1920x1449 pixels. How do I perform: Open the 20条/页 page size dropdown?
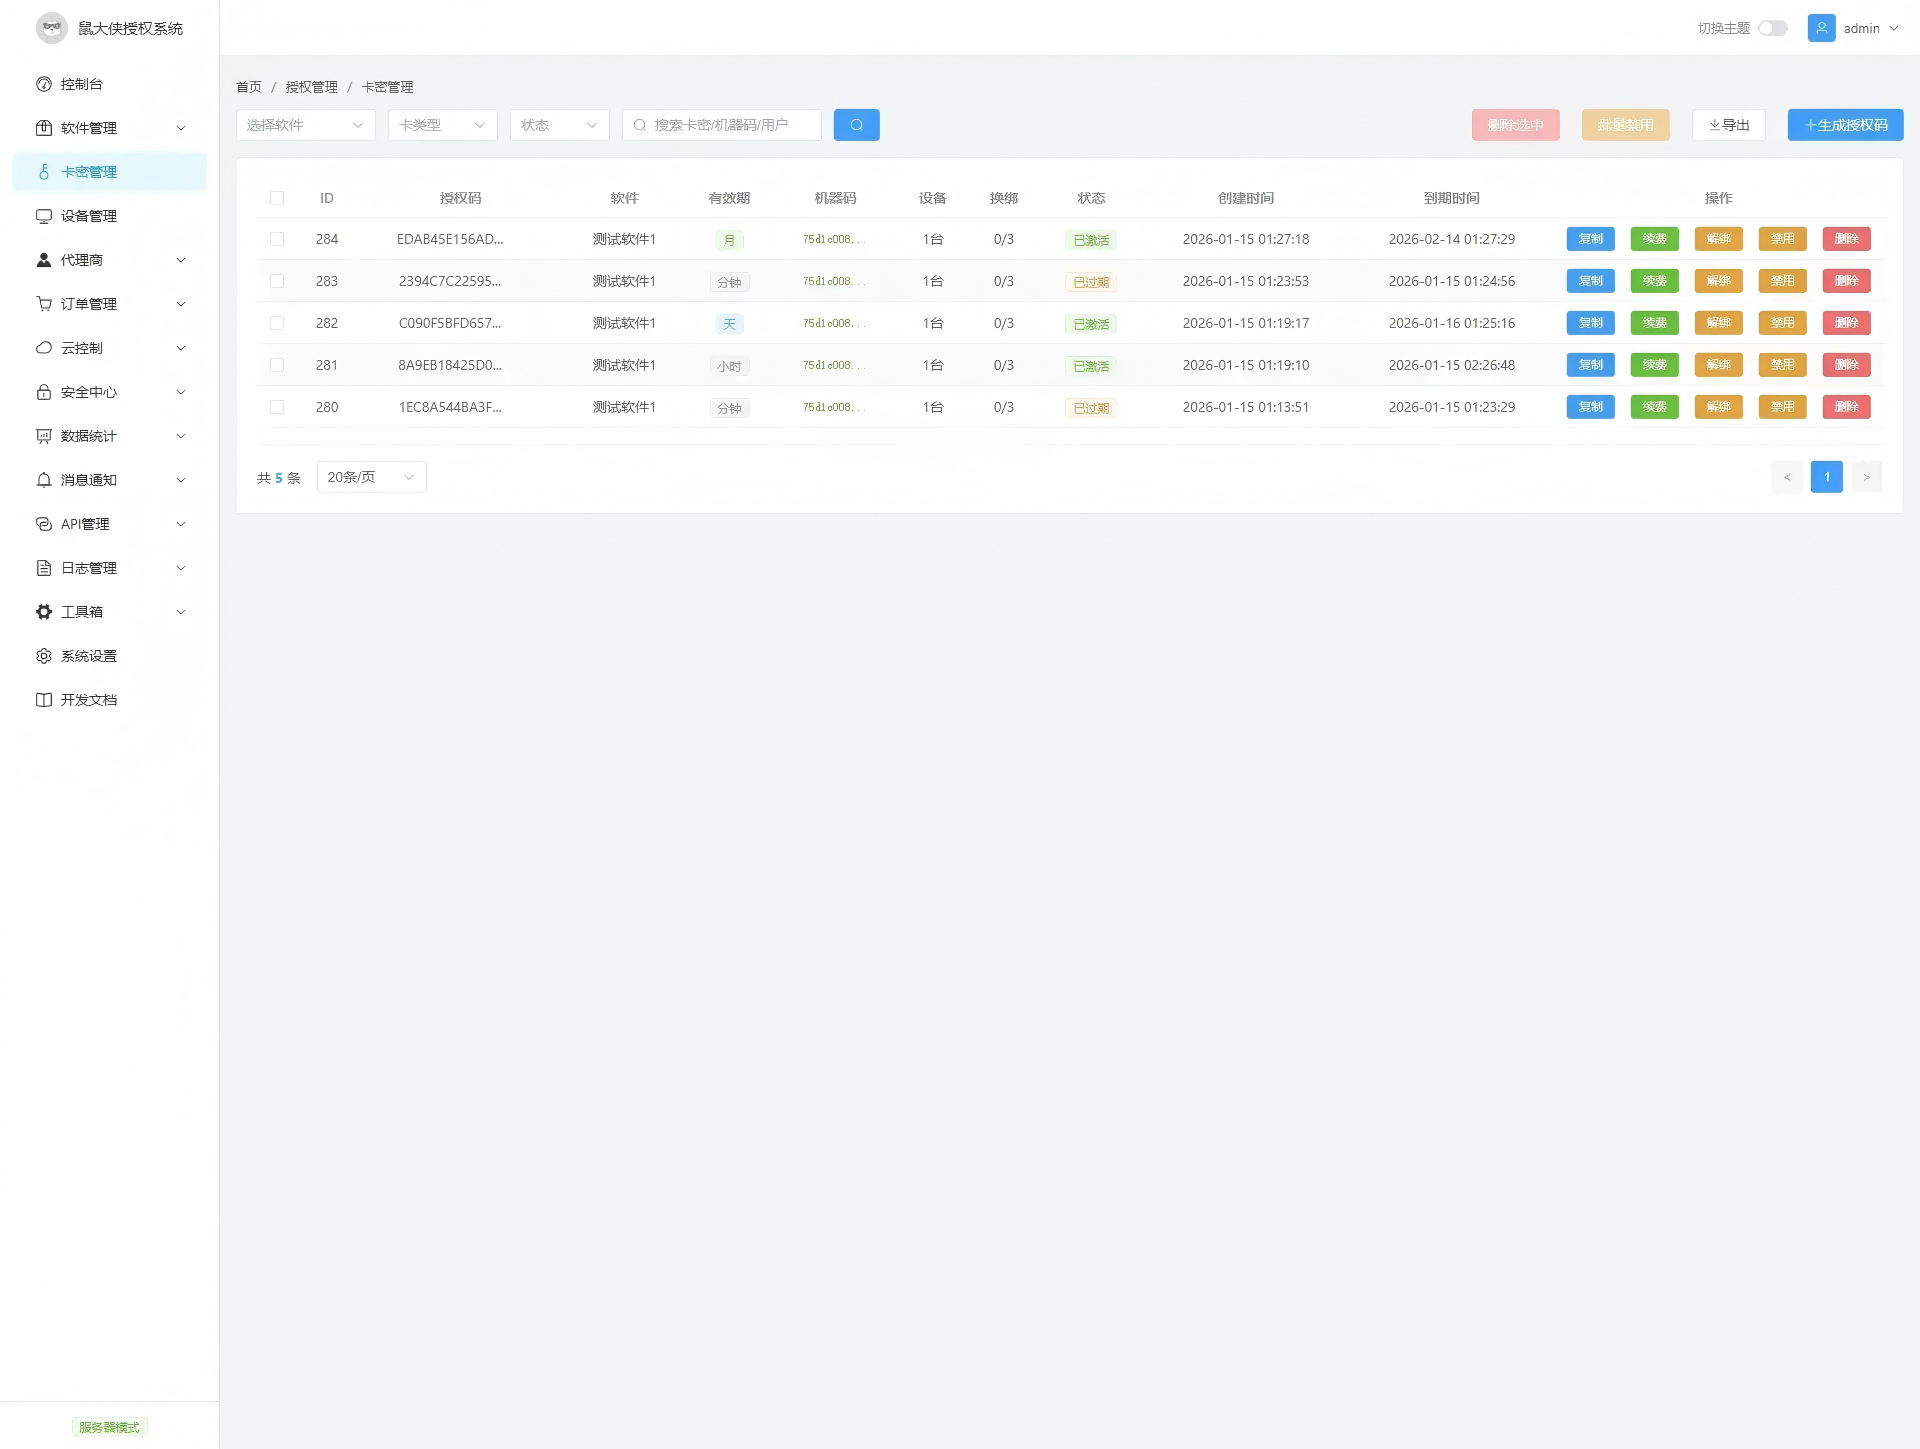(x=371, y=477)
